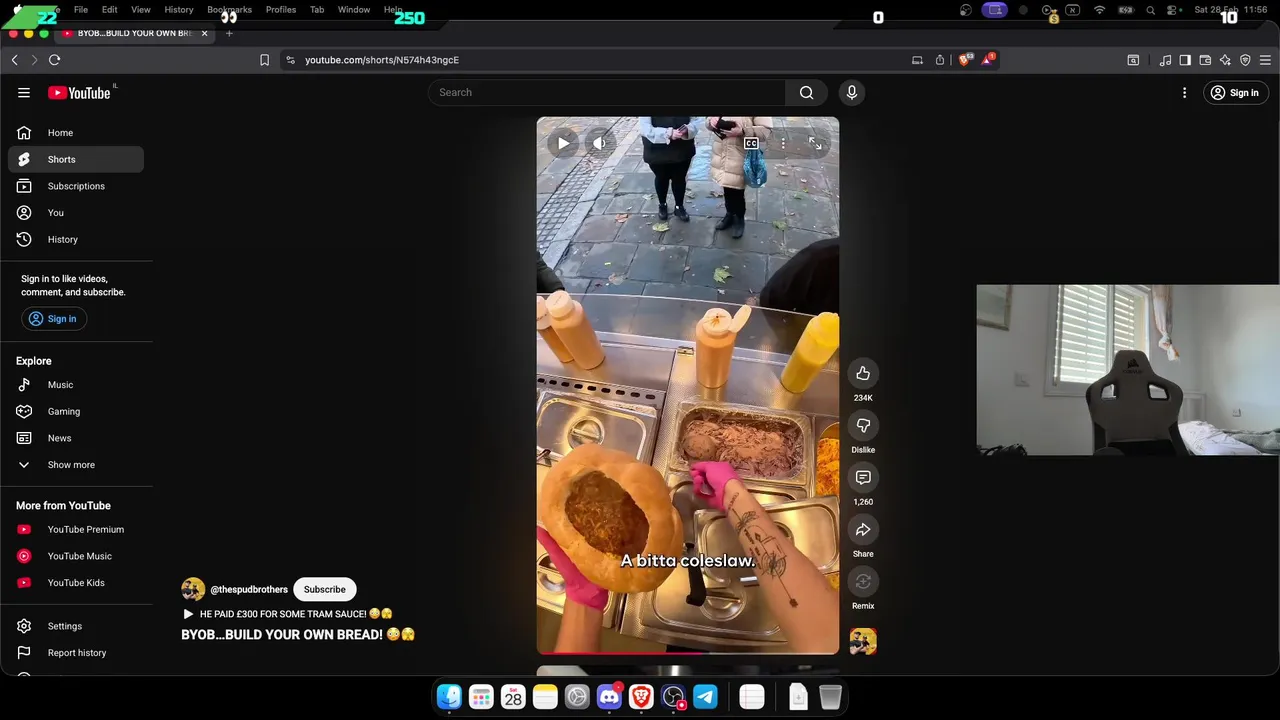Bookmark this page with the bookmark icon

[264, 60]
